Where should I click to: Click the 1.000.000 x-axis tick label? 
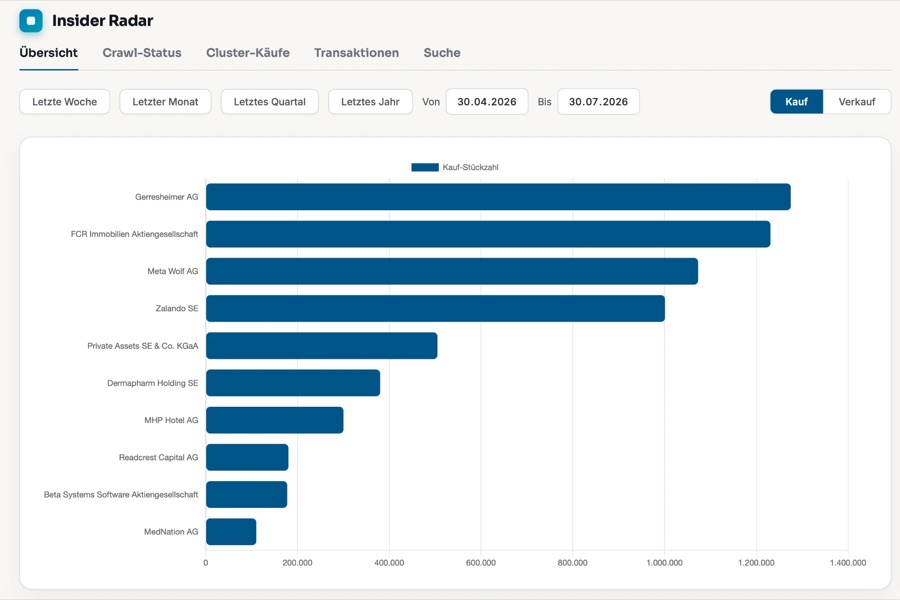coord(665,563)
